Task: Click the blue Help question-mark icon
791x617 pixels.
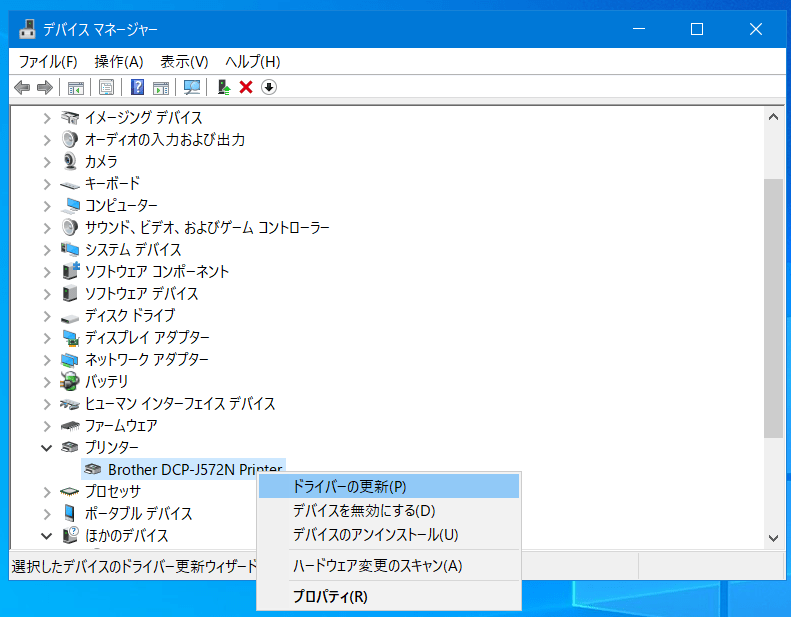Action: tap(137, 88)
